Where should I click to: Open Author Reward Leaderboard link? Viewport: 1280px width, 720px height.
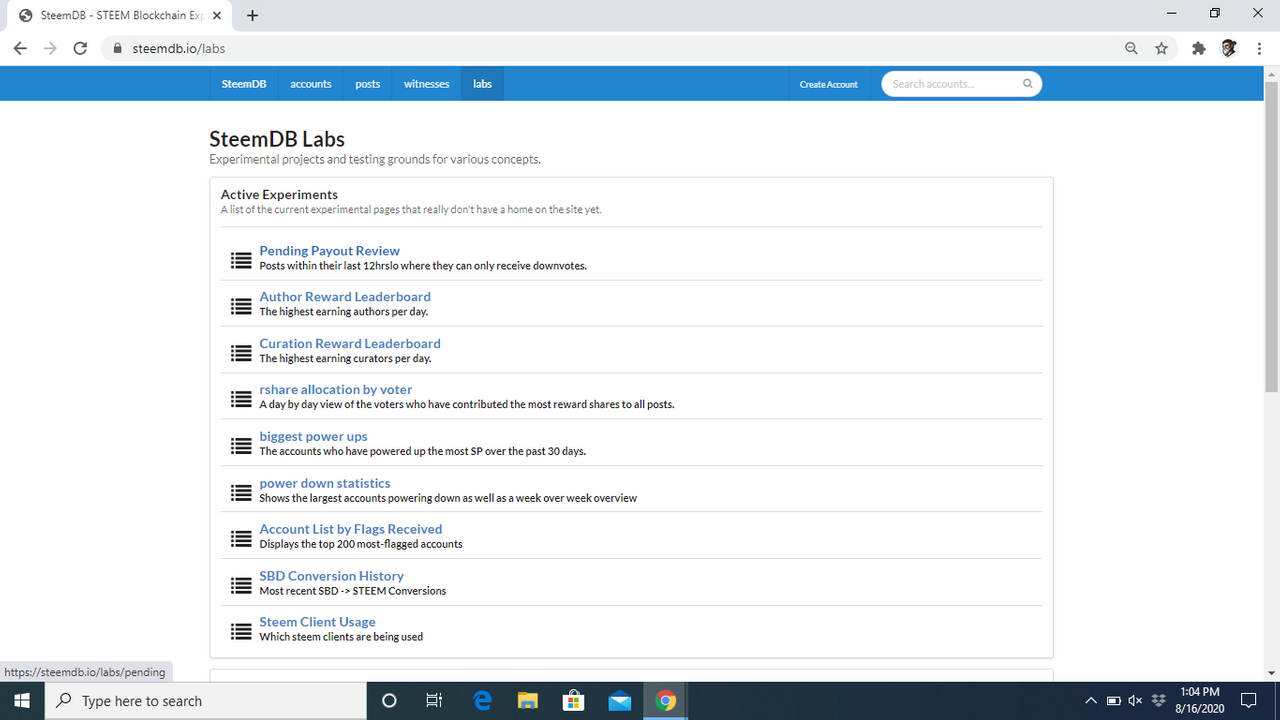click(x=345, y=297)
